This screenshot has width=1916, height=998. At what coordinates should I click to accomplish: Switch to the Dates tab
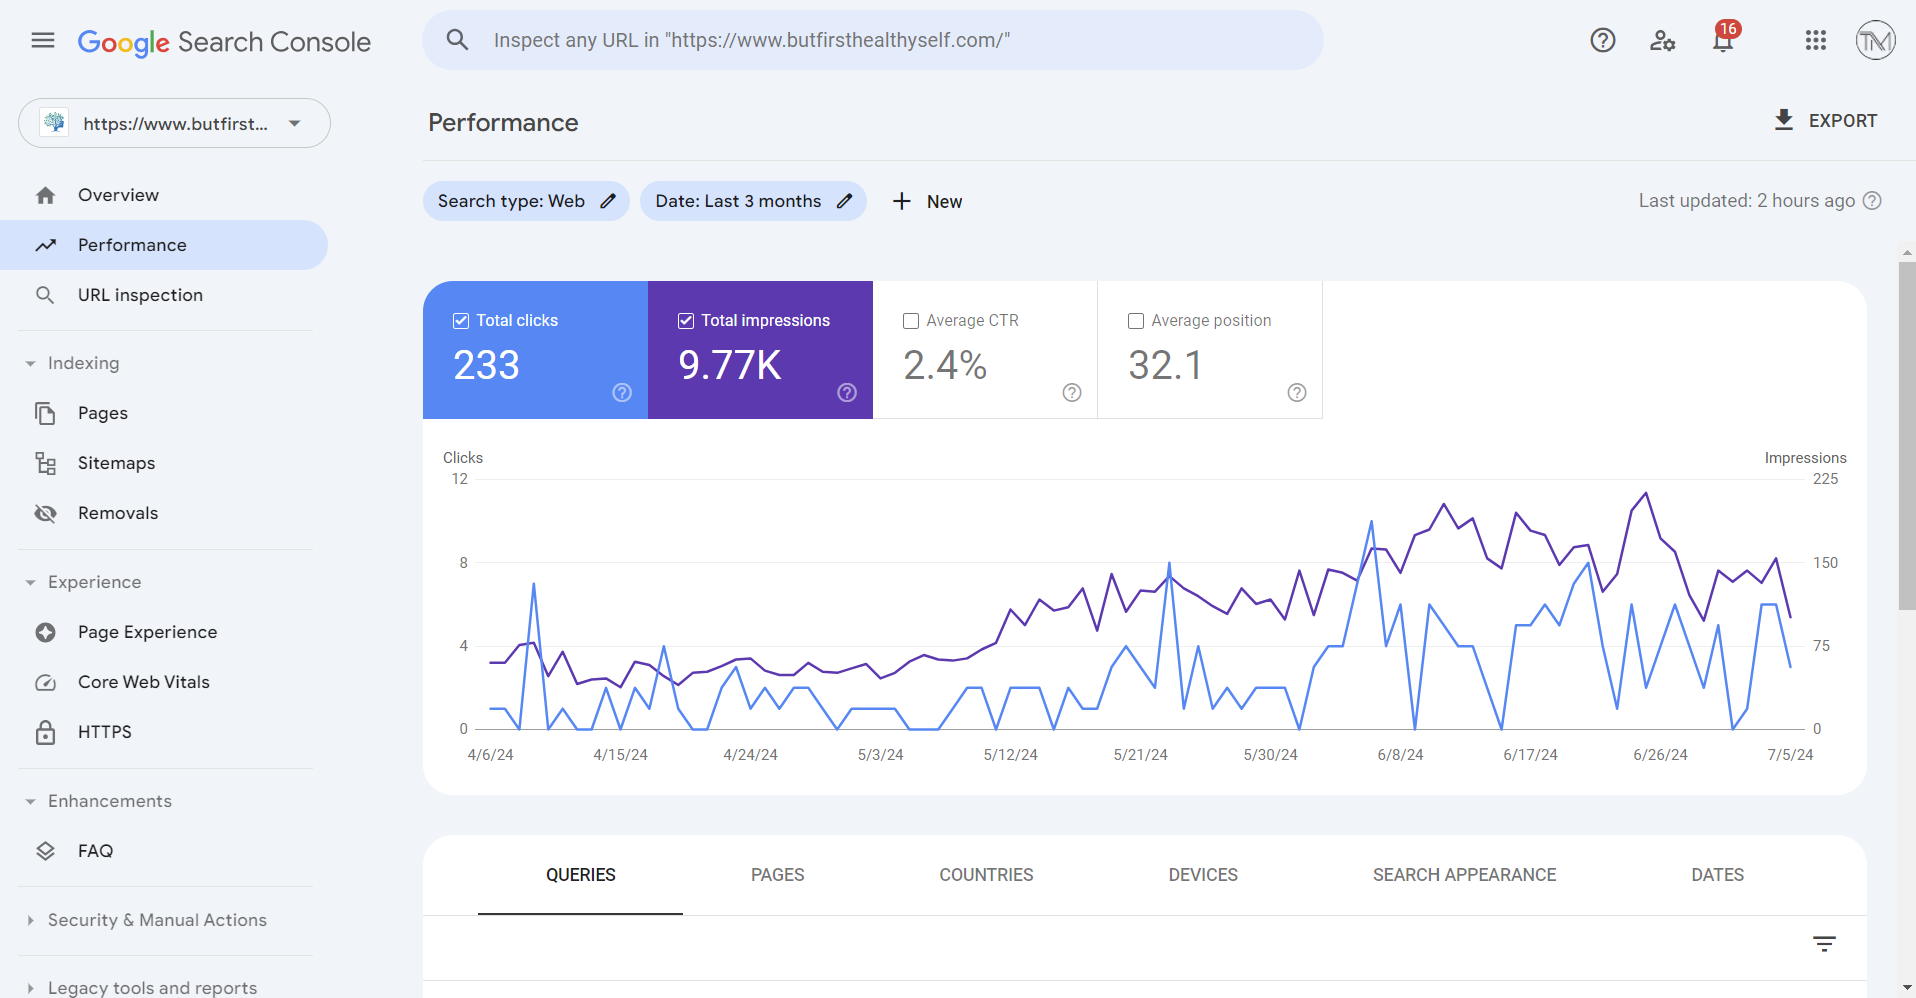(x=1717, y=875)
